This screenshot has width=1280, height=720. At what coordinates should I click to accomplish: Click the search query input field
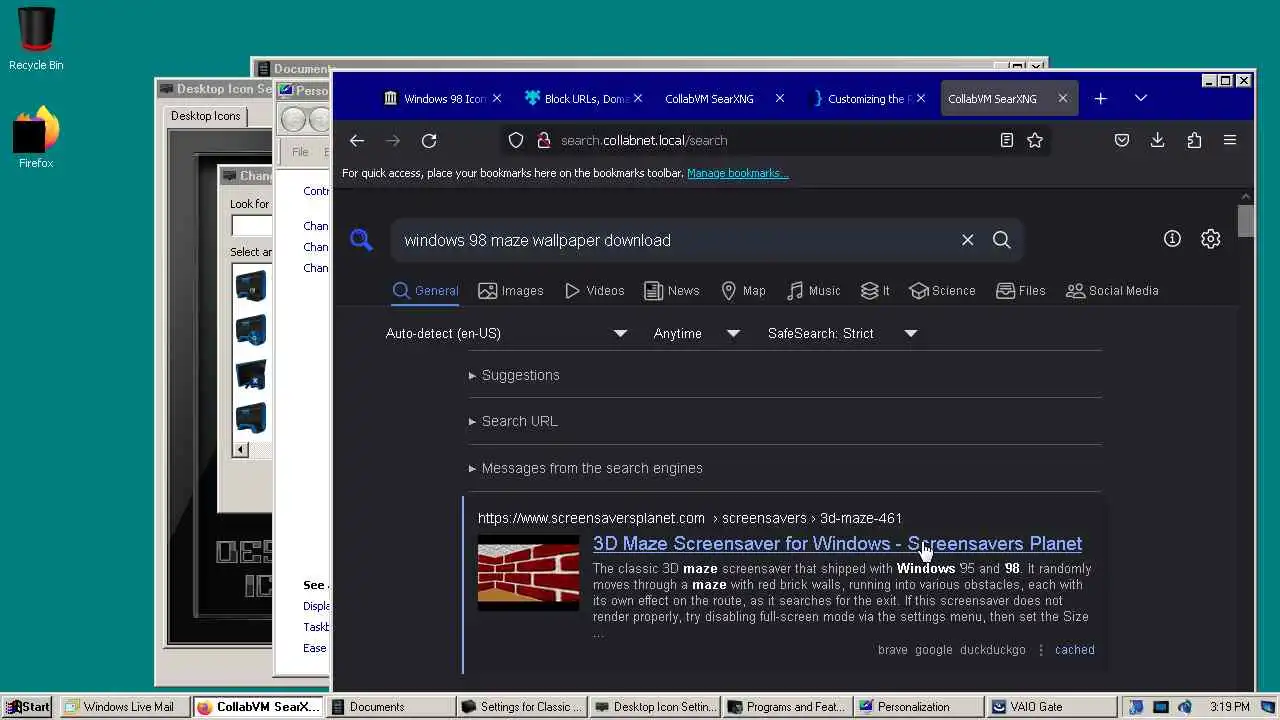point(675,240)
